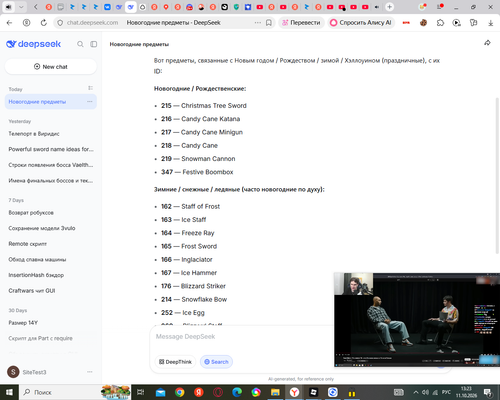Screen dimensions: 500x400
Task: Collapse the DeepSeek sidebar panel icon
Action: 94,44
